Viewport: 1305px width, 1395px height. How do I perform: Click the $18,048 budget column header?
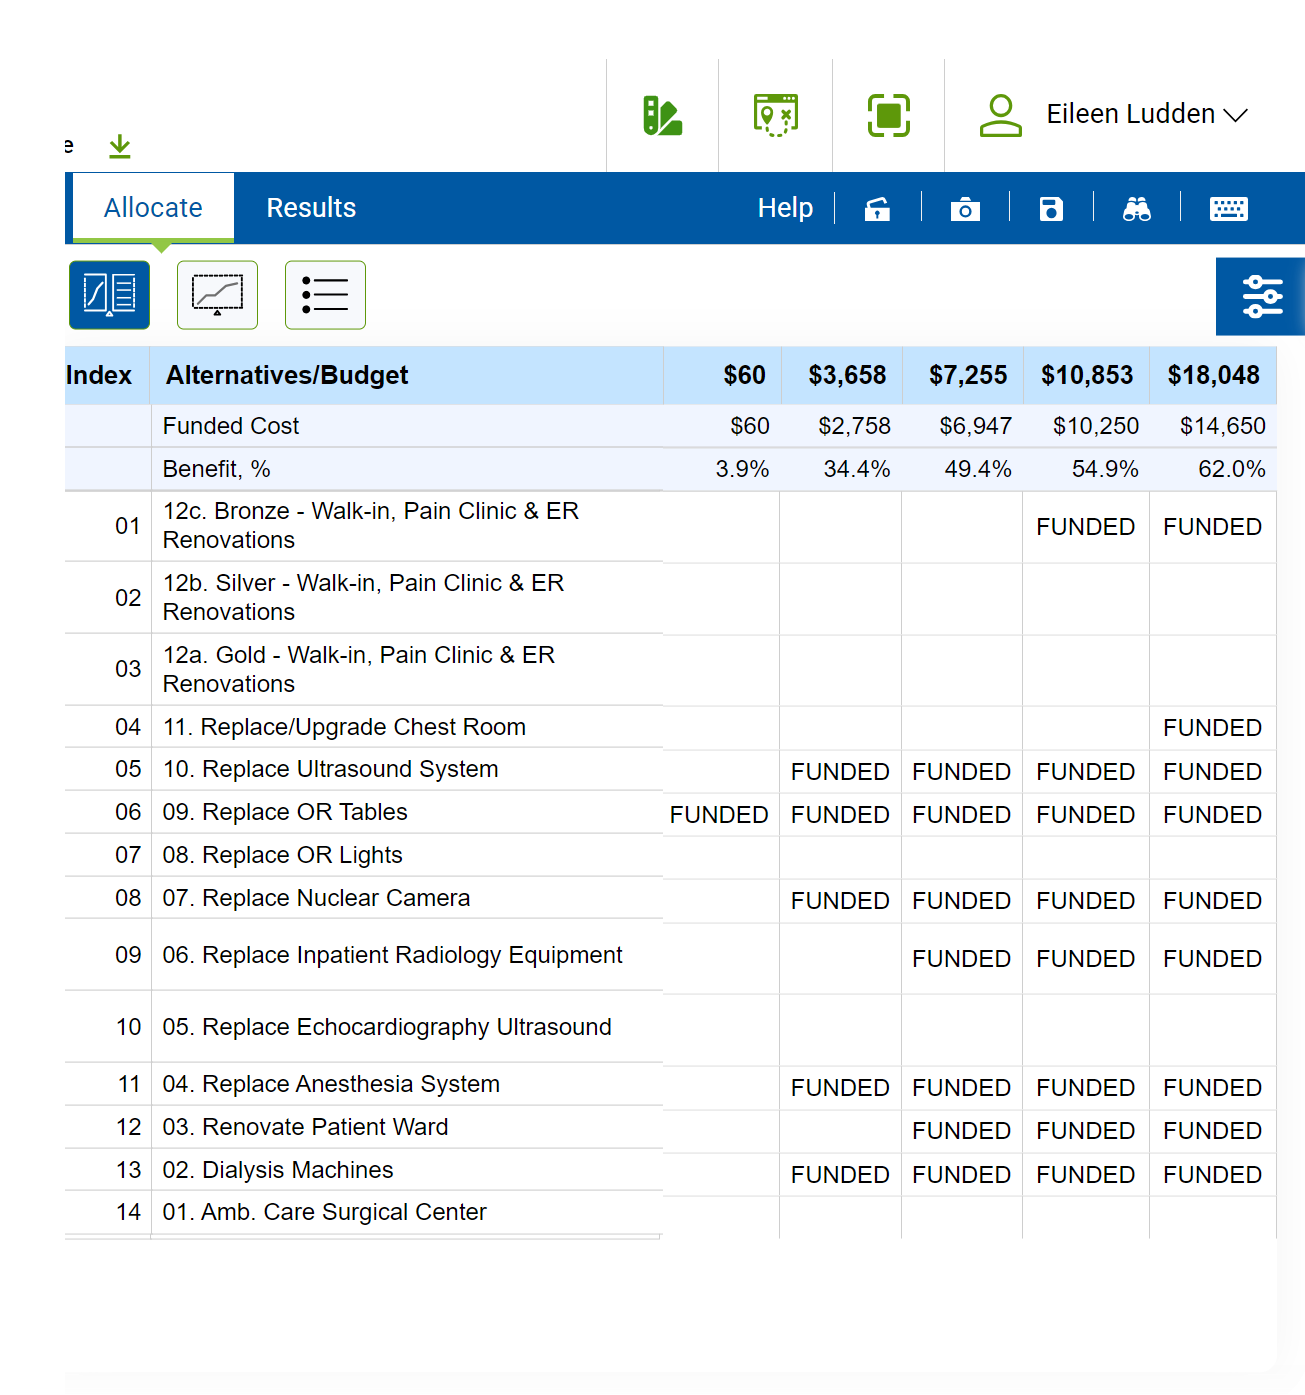coord(1214,375)
